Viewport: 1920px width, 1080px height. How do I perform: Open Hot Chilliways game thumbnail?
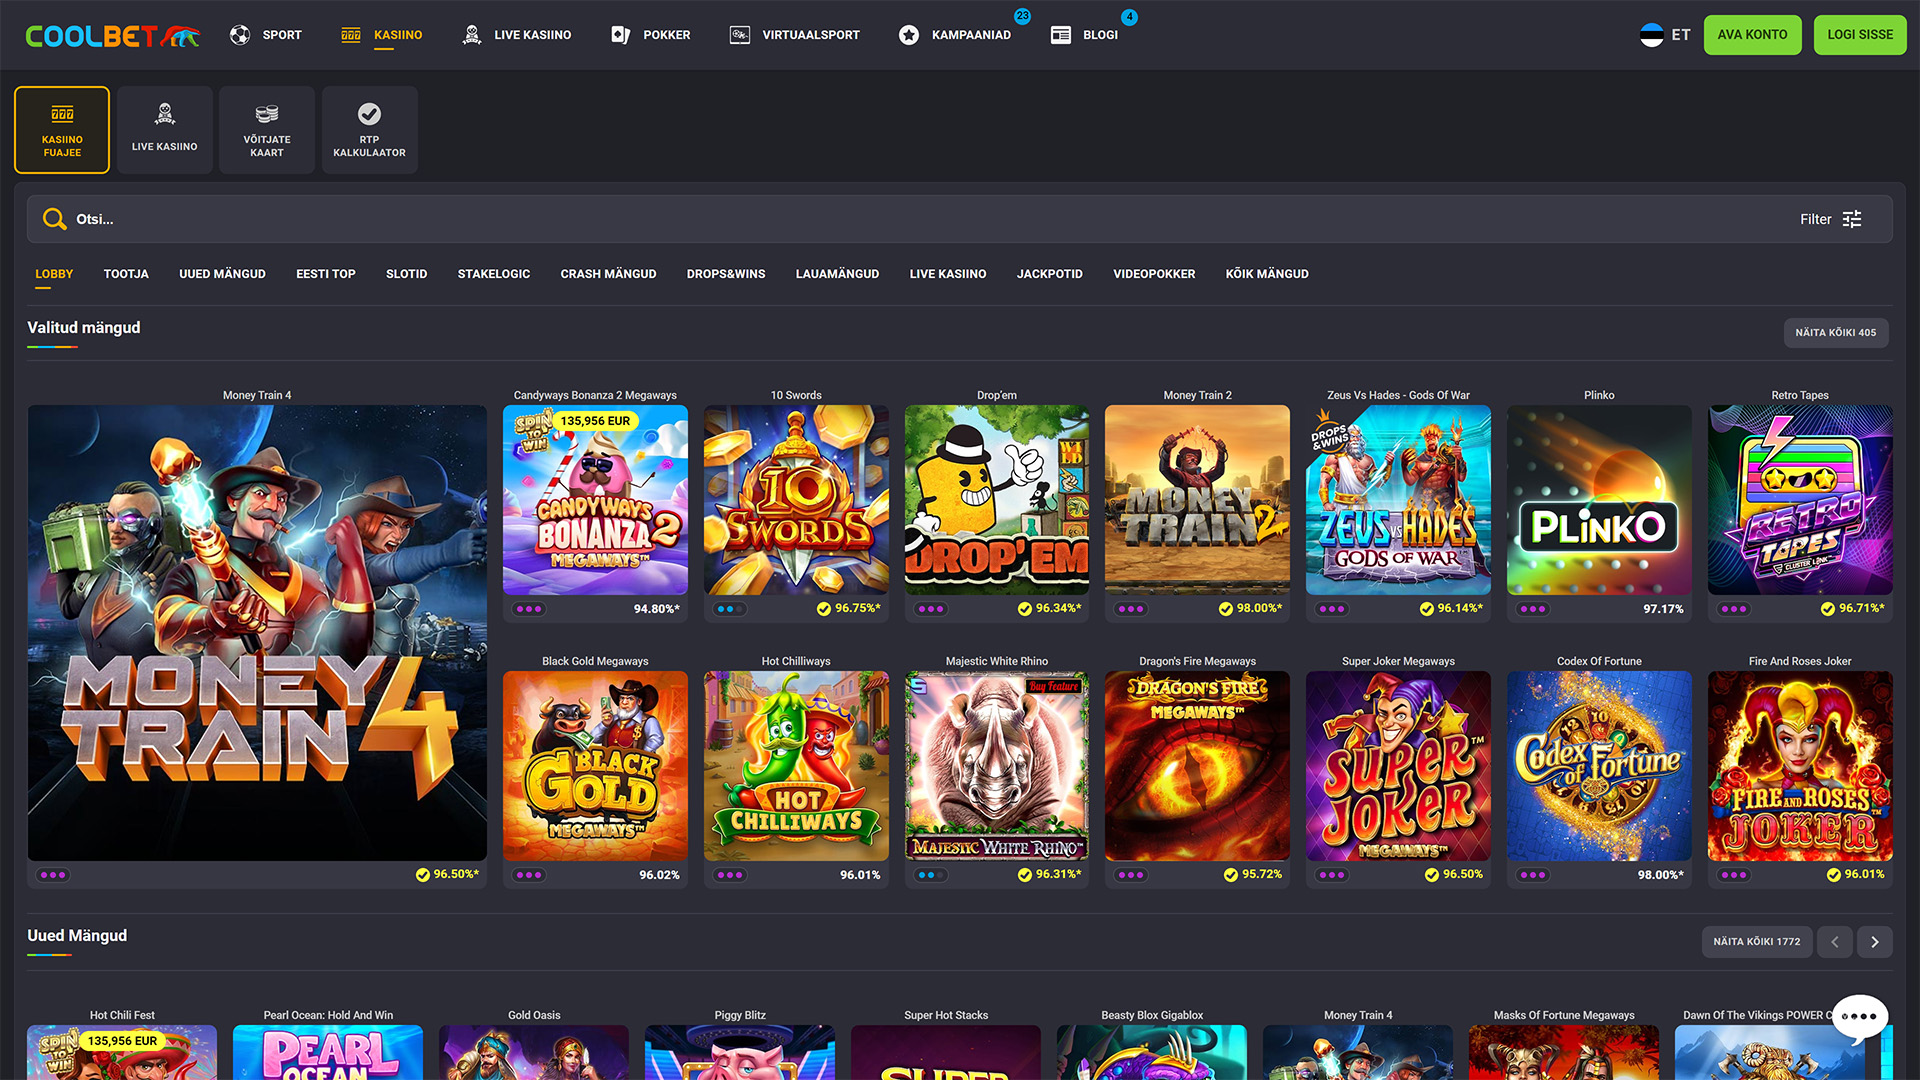796,766
